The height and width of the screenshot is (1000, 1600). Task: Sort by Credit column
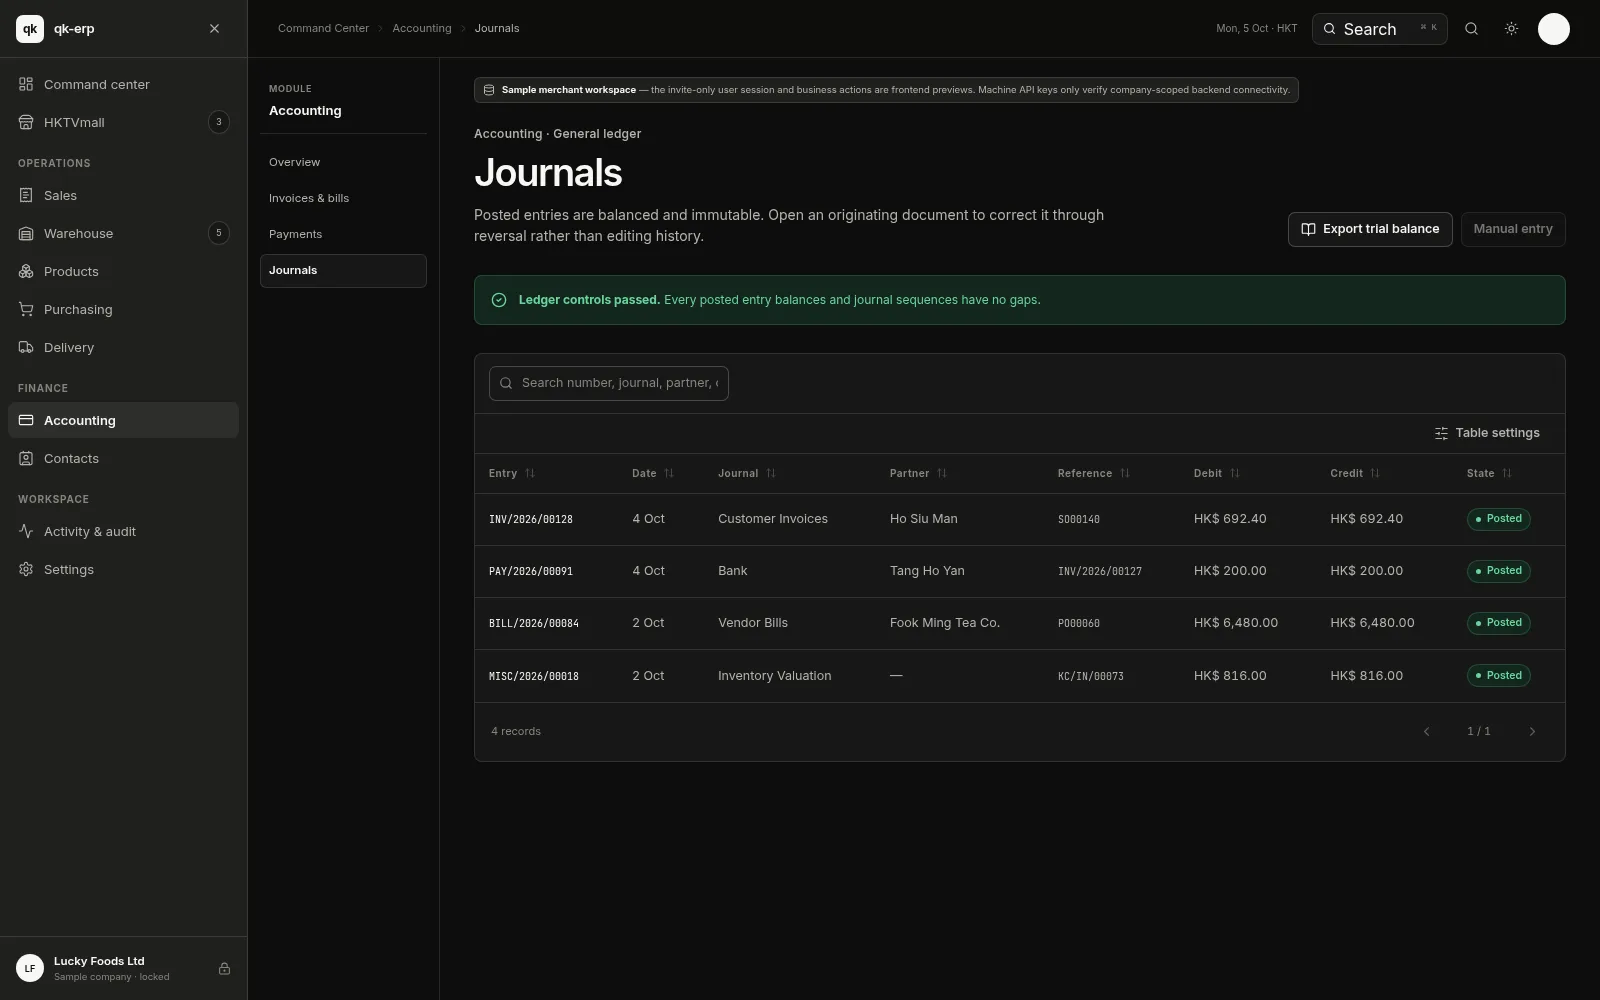point(1355,473)
